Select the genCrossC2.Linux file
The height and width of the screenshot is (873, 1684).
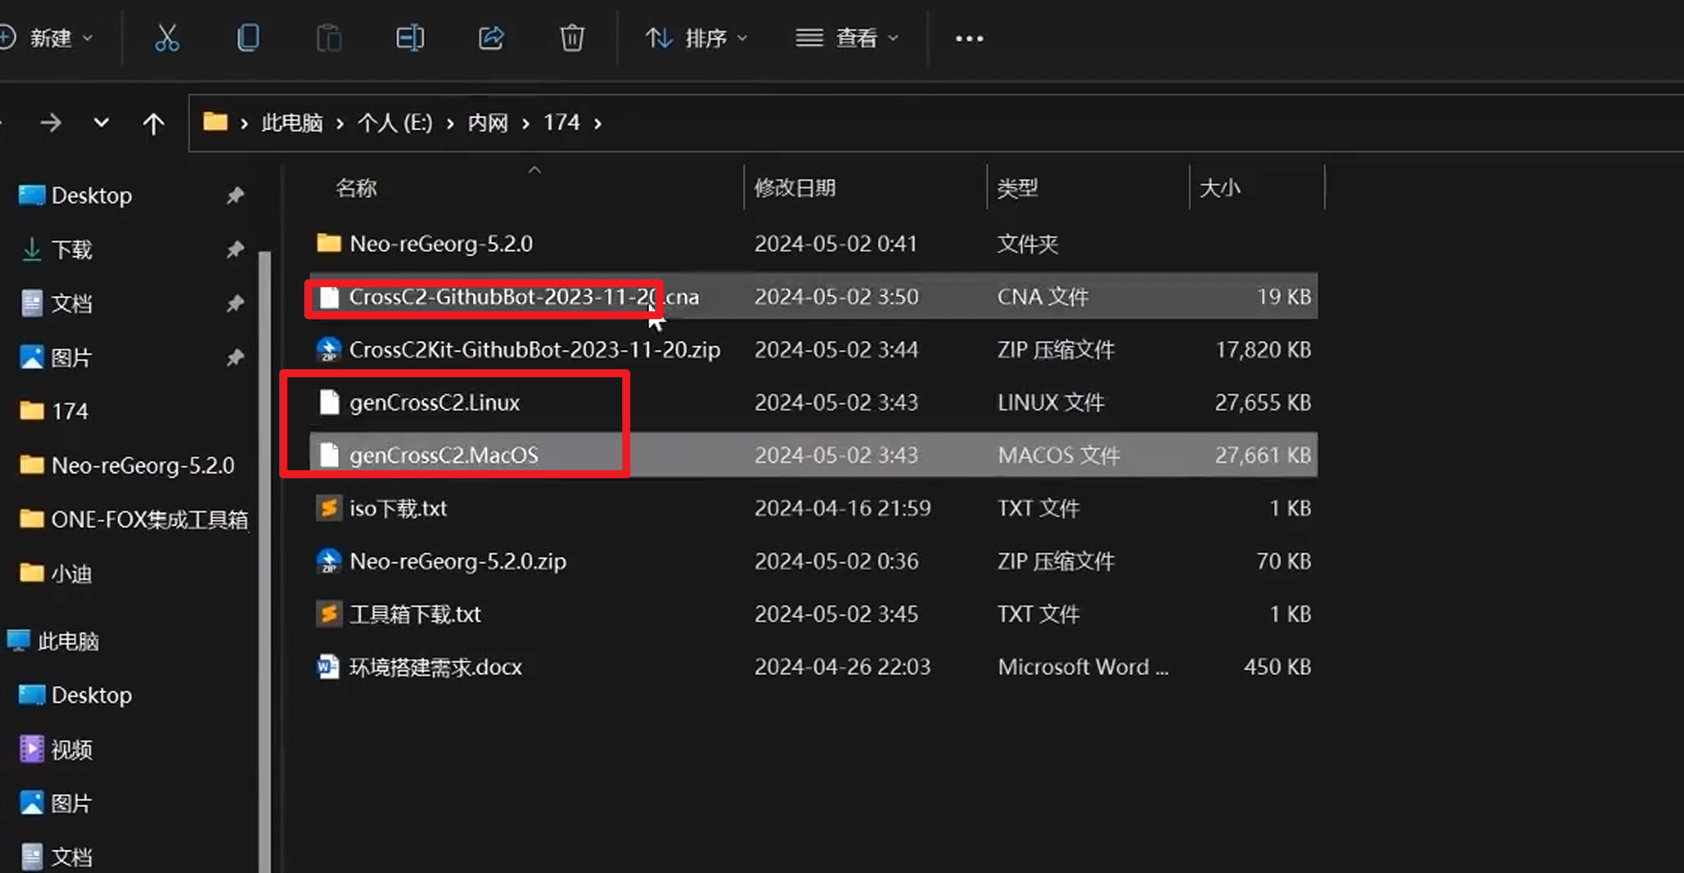[813, 403]
